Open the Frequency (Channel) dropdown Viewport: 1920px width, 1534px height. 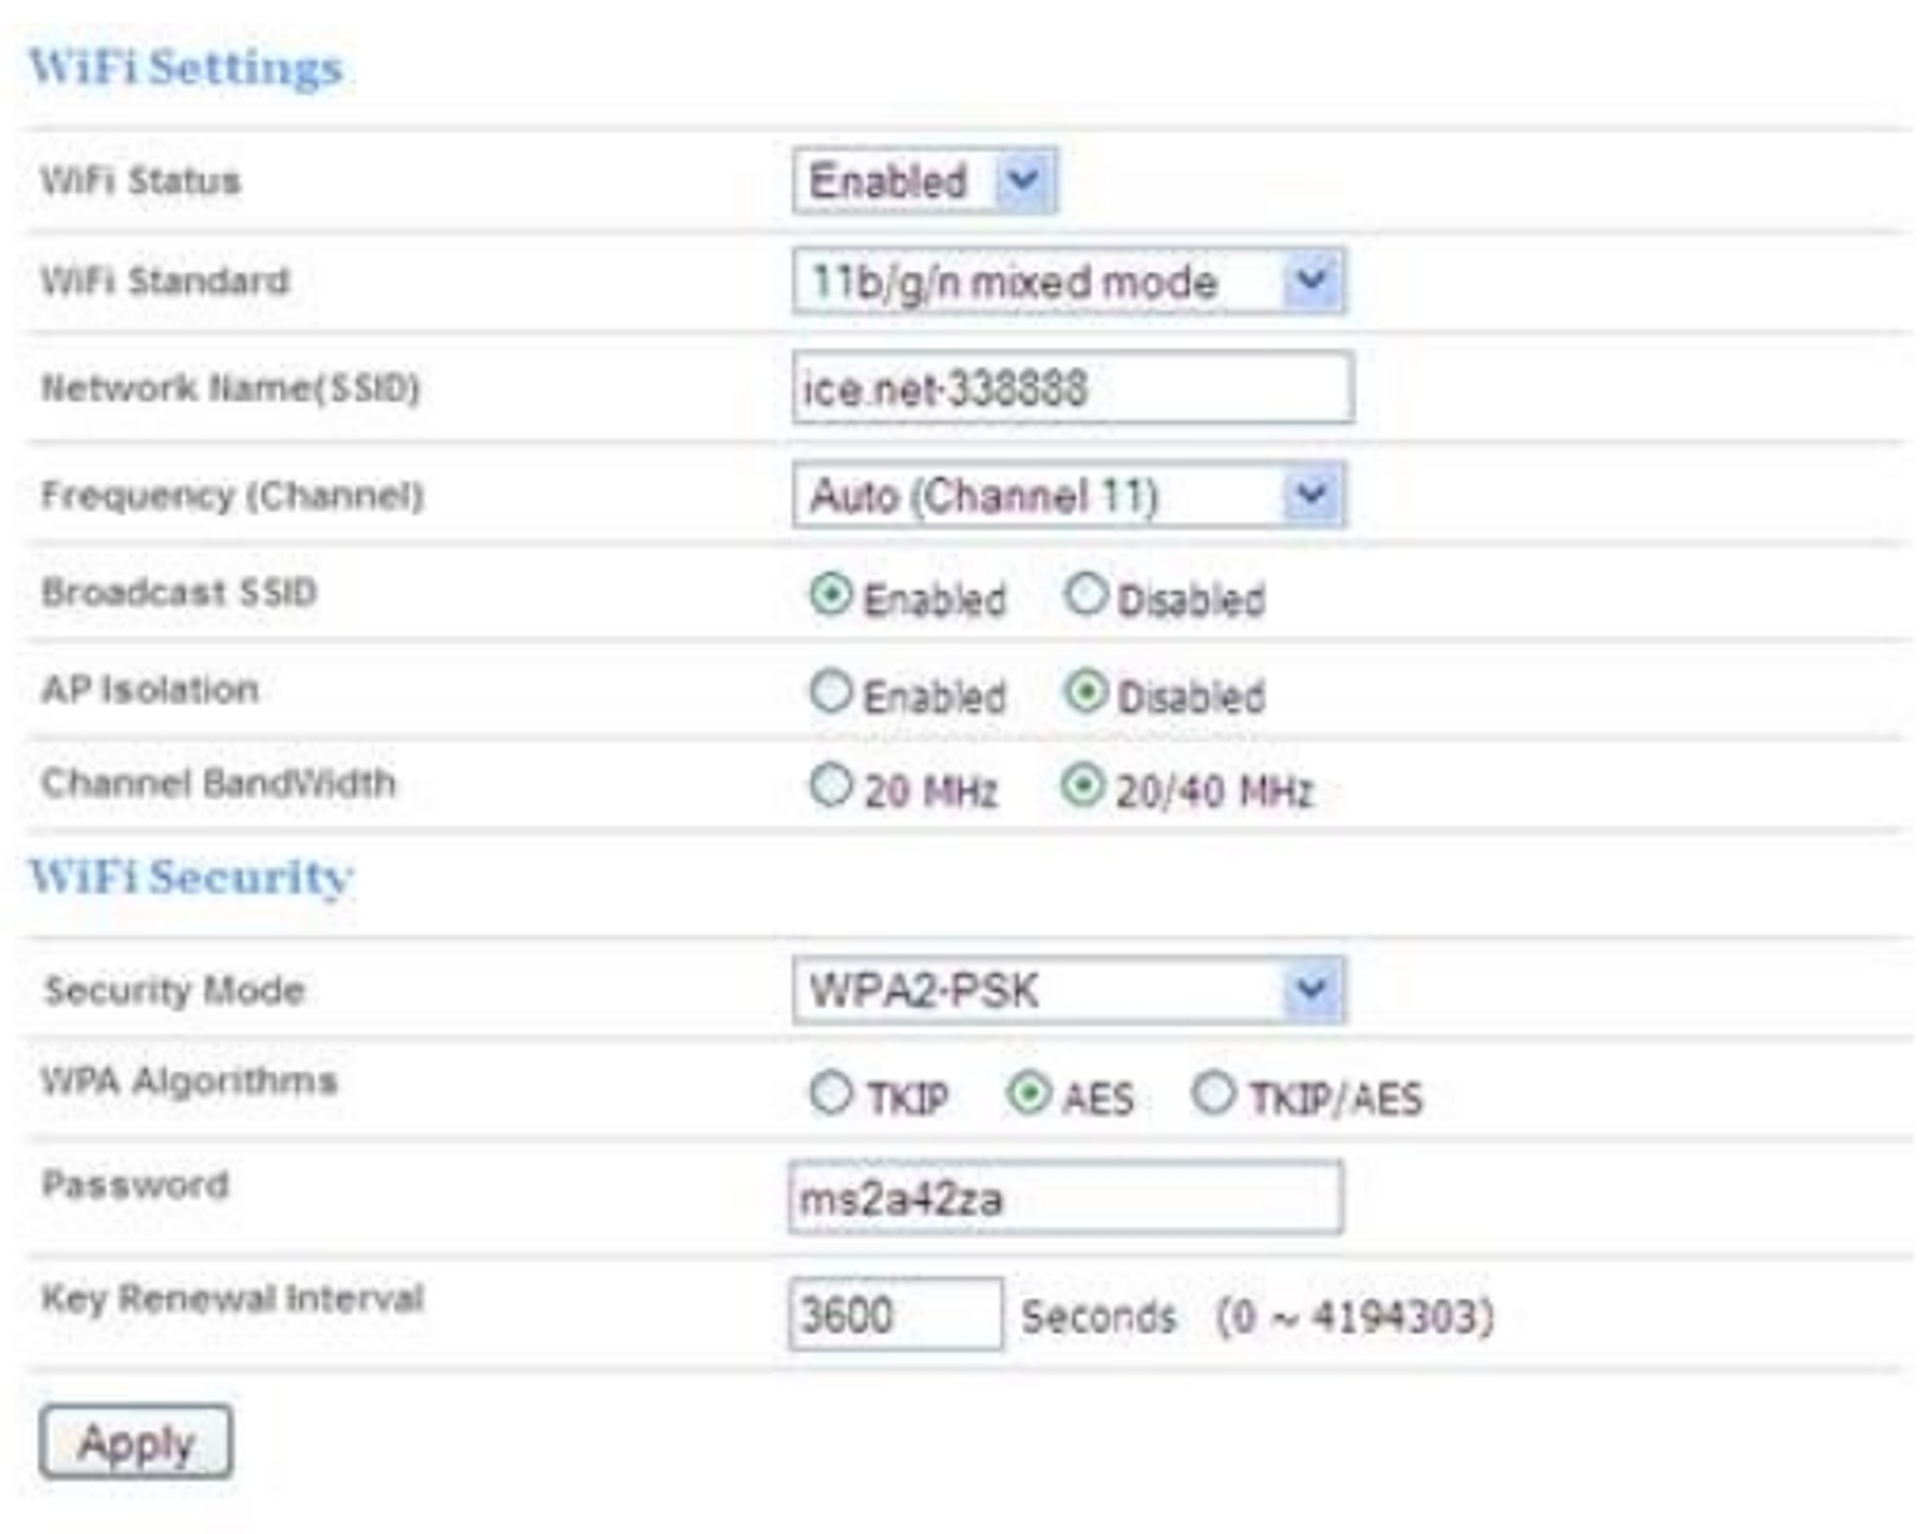[1067, 495]
